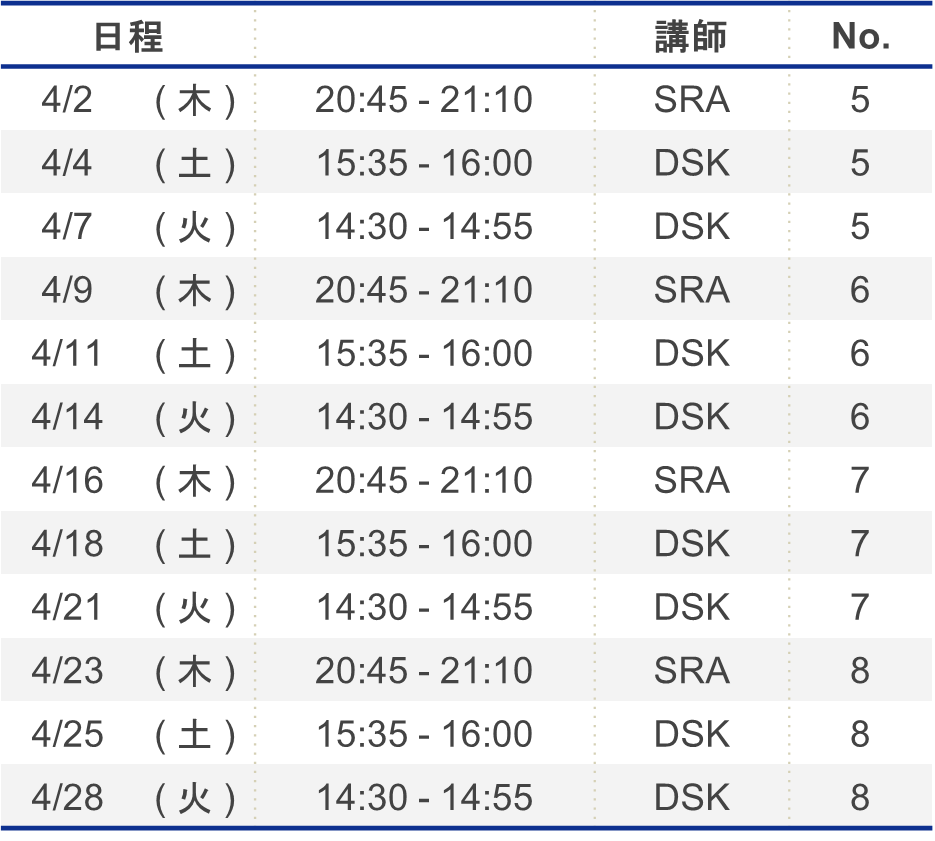The height and width of the screenshot is (841, 935).
Task: Select the (土) weekday label for 4/25
Action: 196,735
